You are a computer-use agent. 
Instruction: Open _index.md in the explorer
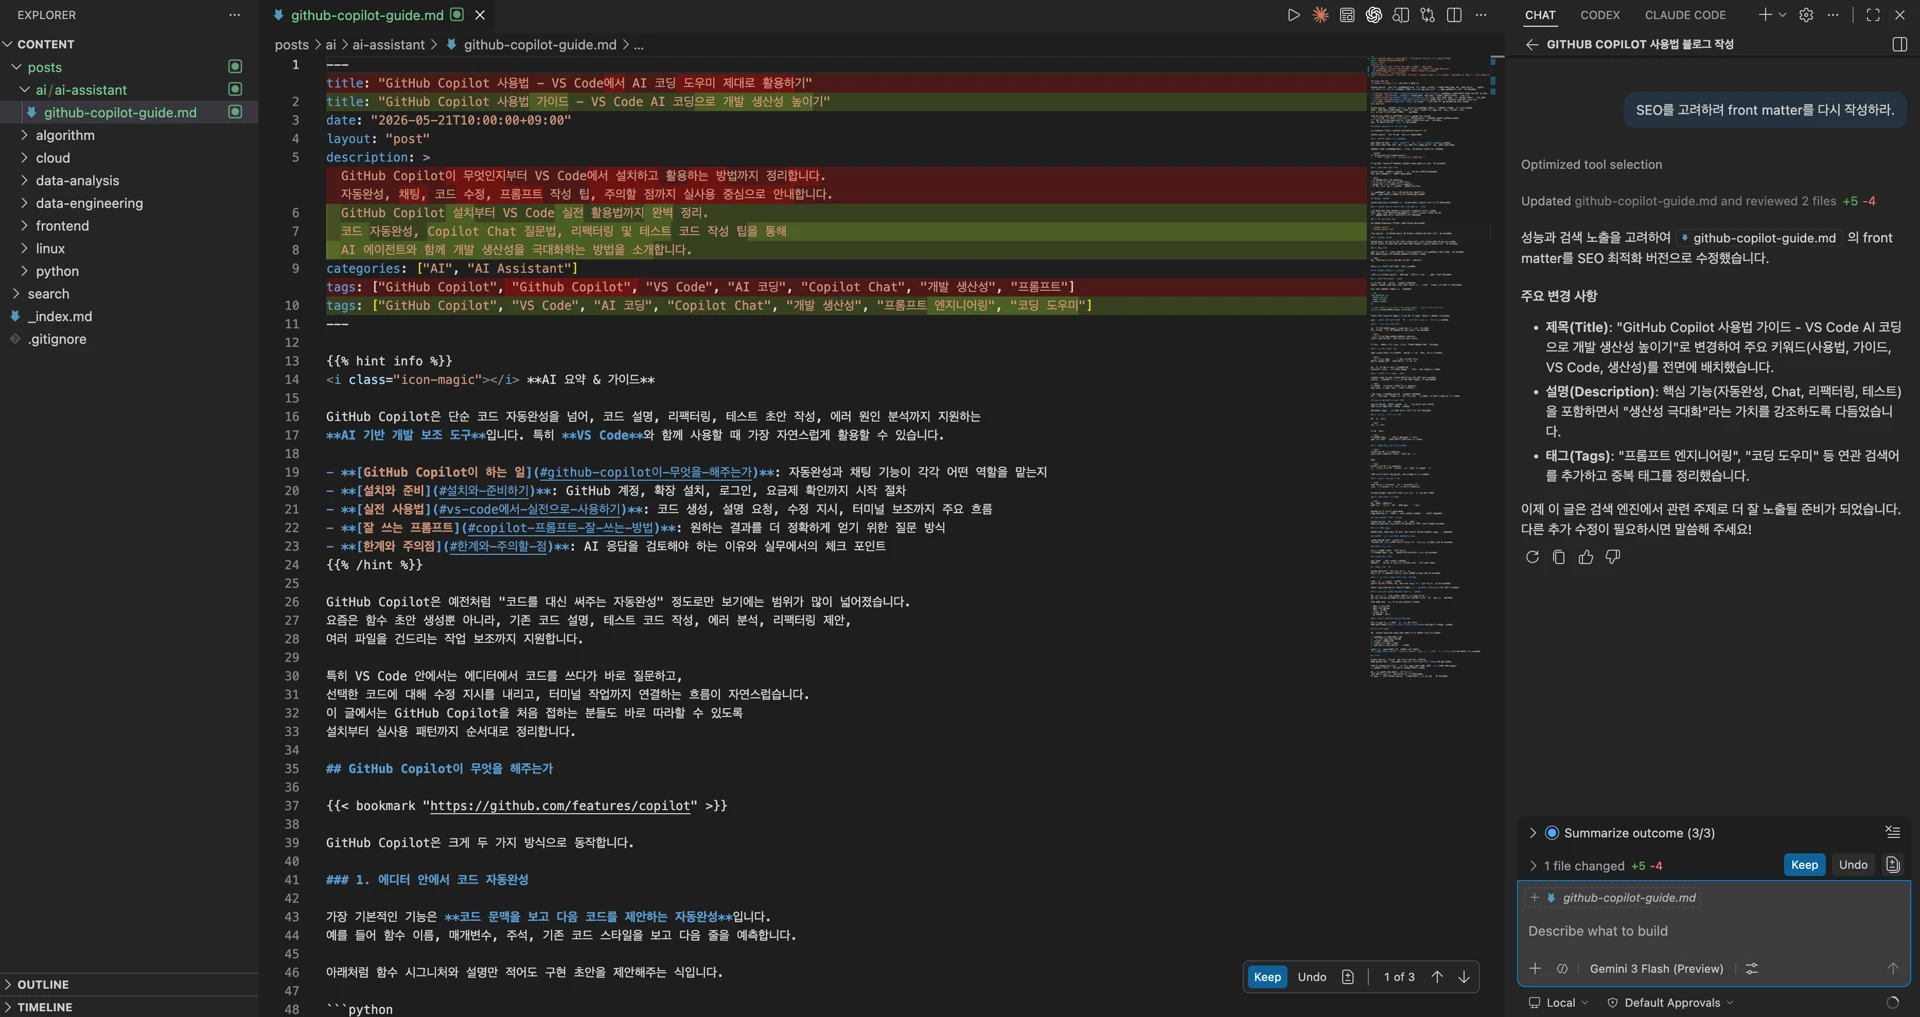[x=60, y=316]
